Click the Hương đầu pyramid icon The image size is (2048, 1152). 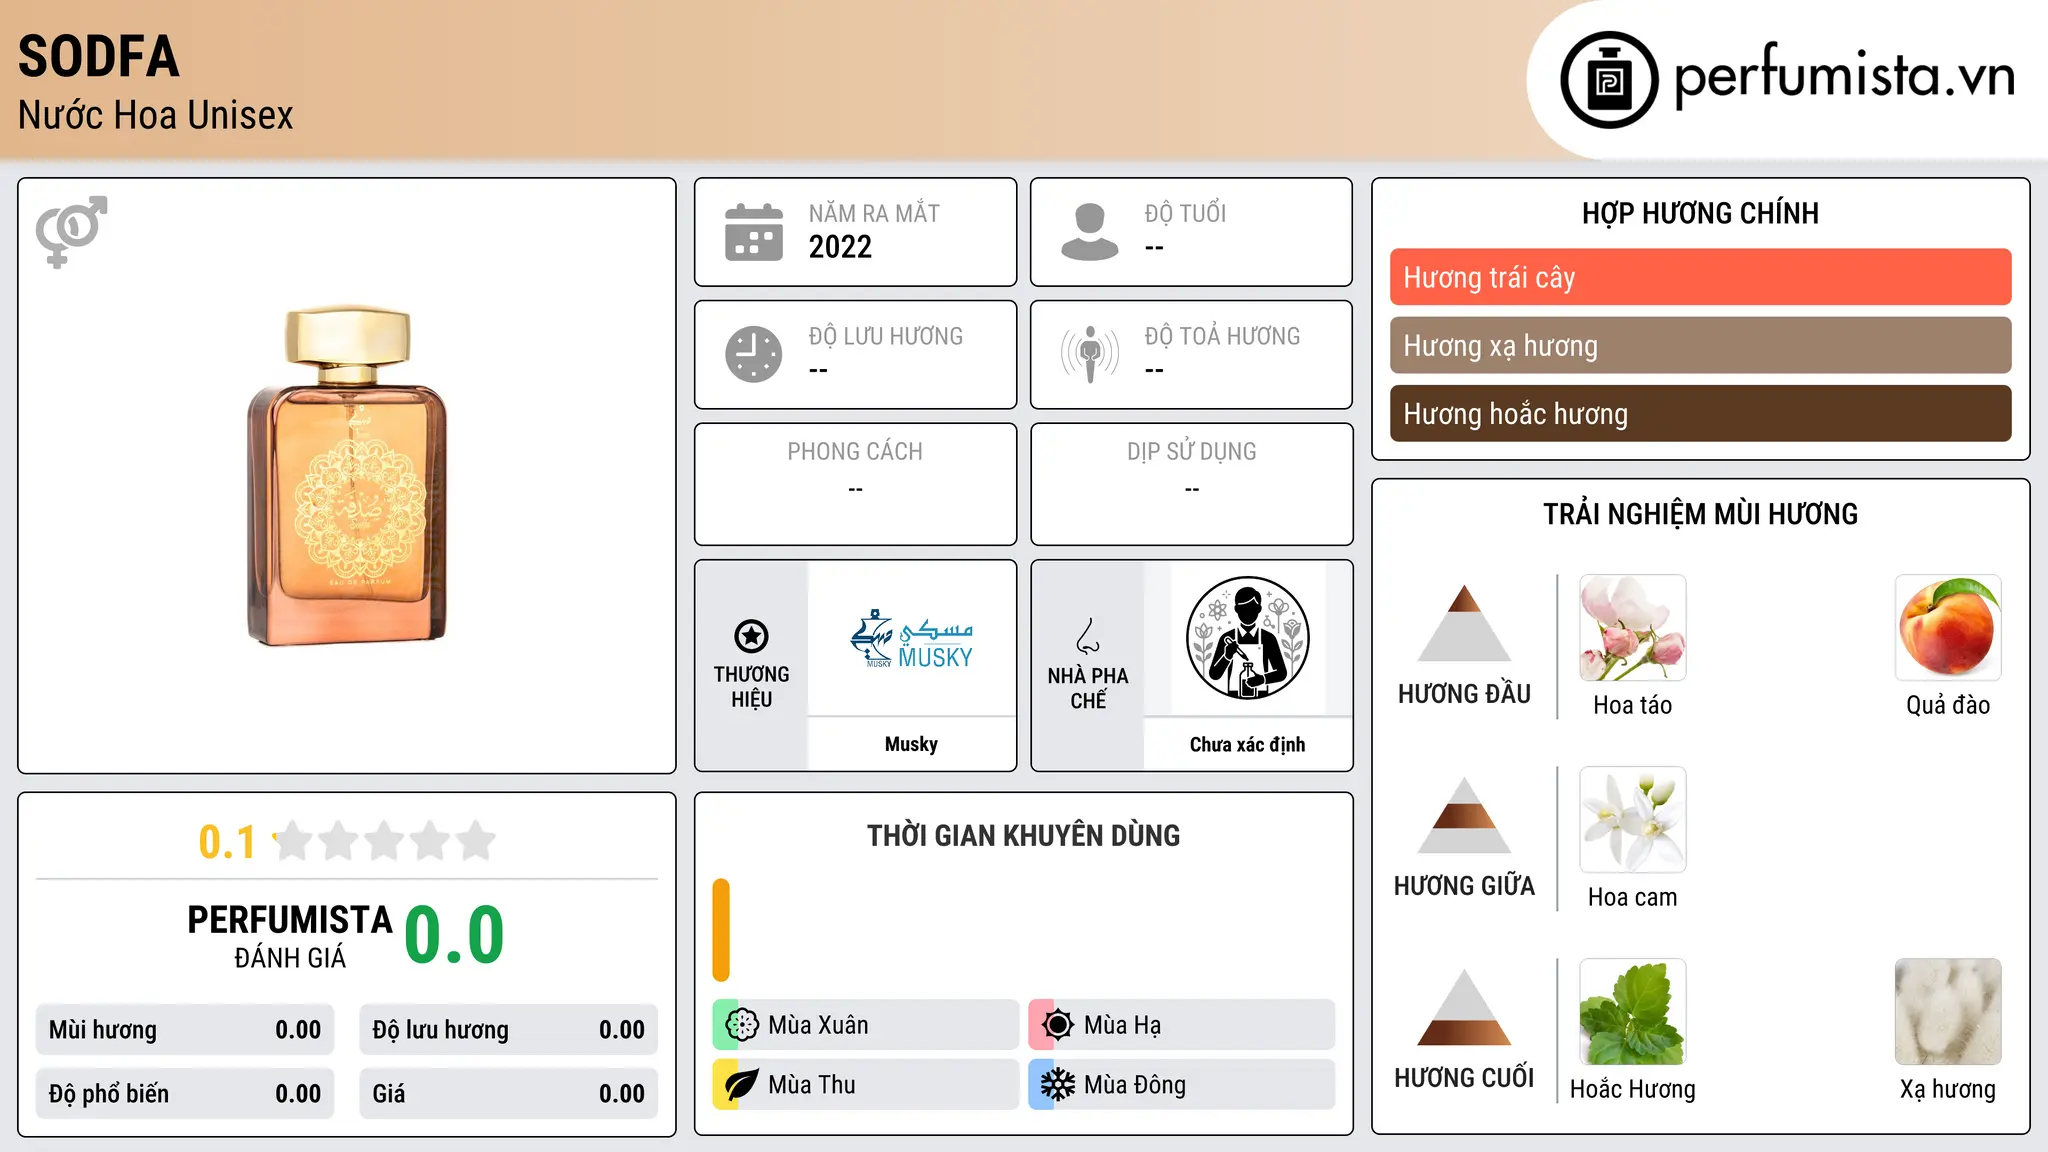[x=1464, y=623]
